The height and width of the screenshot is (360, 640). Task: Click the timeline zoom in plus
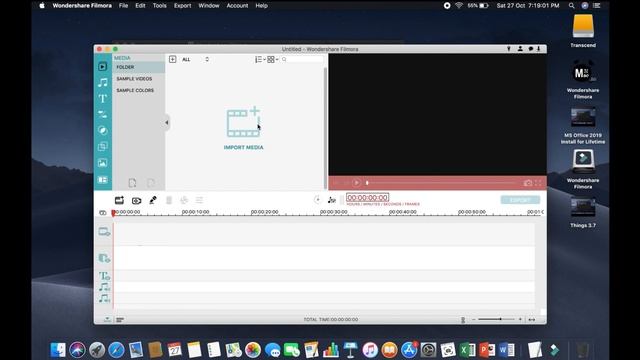point(520,320)
